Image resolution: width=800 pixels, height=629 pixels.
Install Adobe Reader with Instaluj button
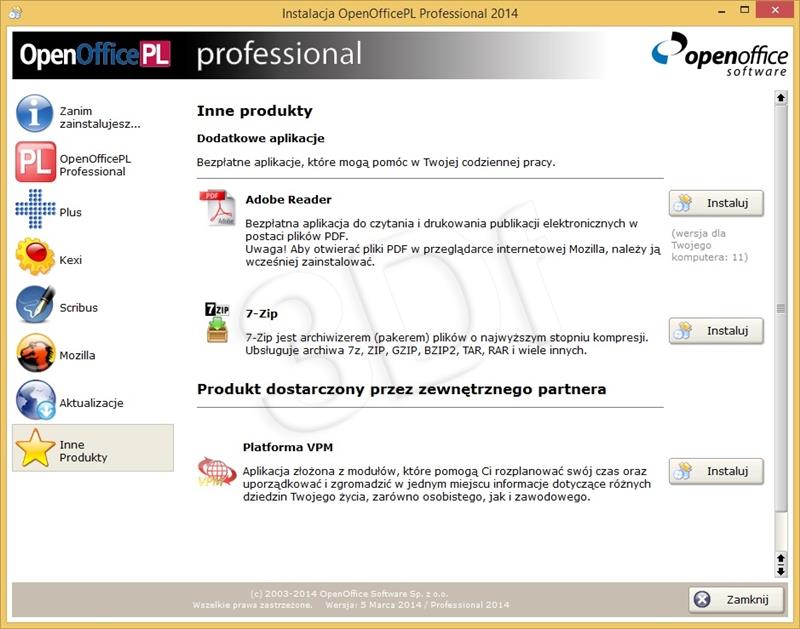coord(716,204)
